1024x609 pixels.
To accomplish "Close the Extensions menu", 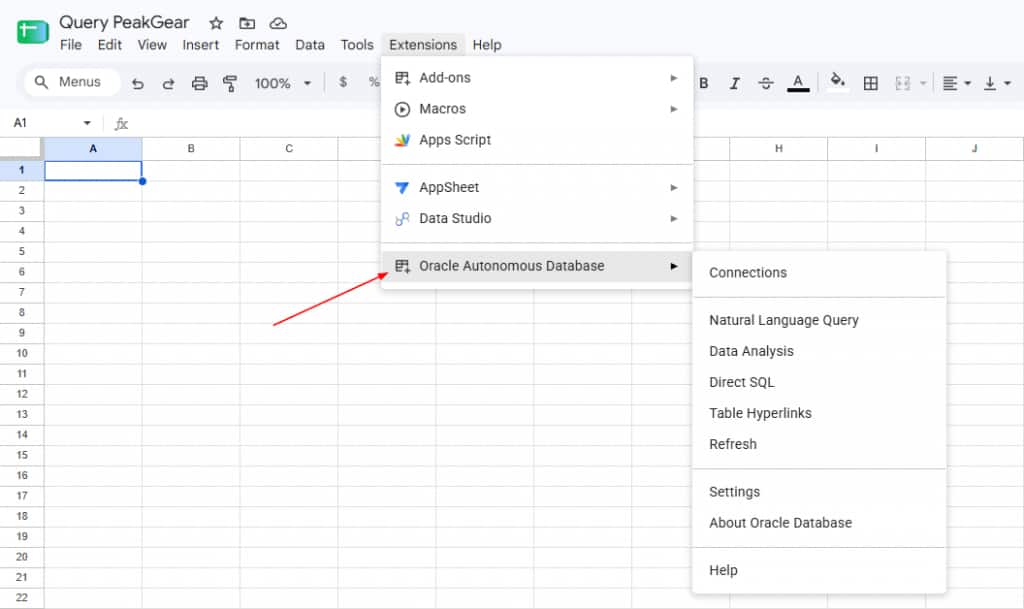I will click(x=423, y=45).
